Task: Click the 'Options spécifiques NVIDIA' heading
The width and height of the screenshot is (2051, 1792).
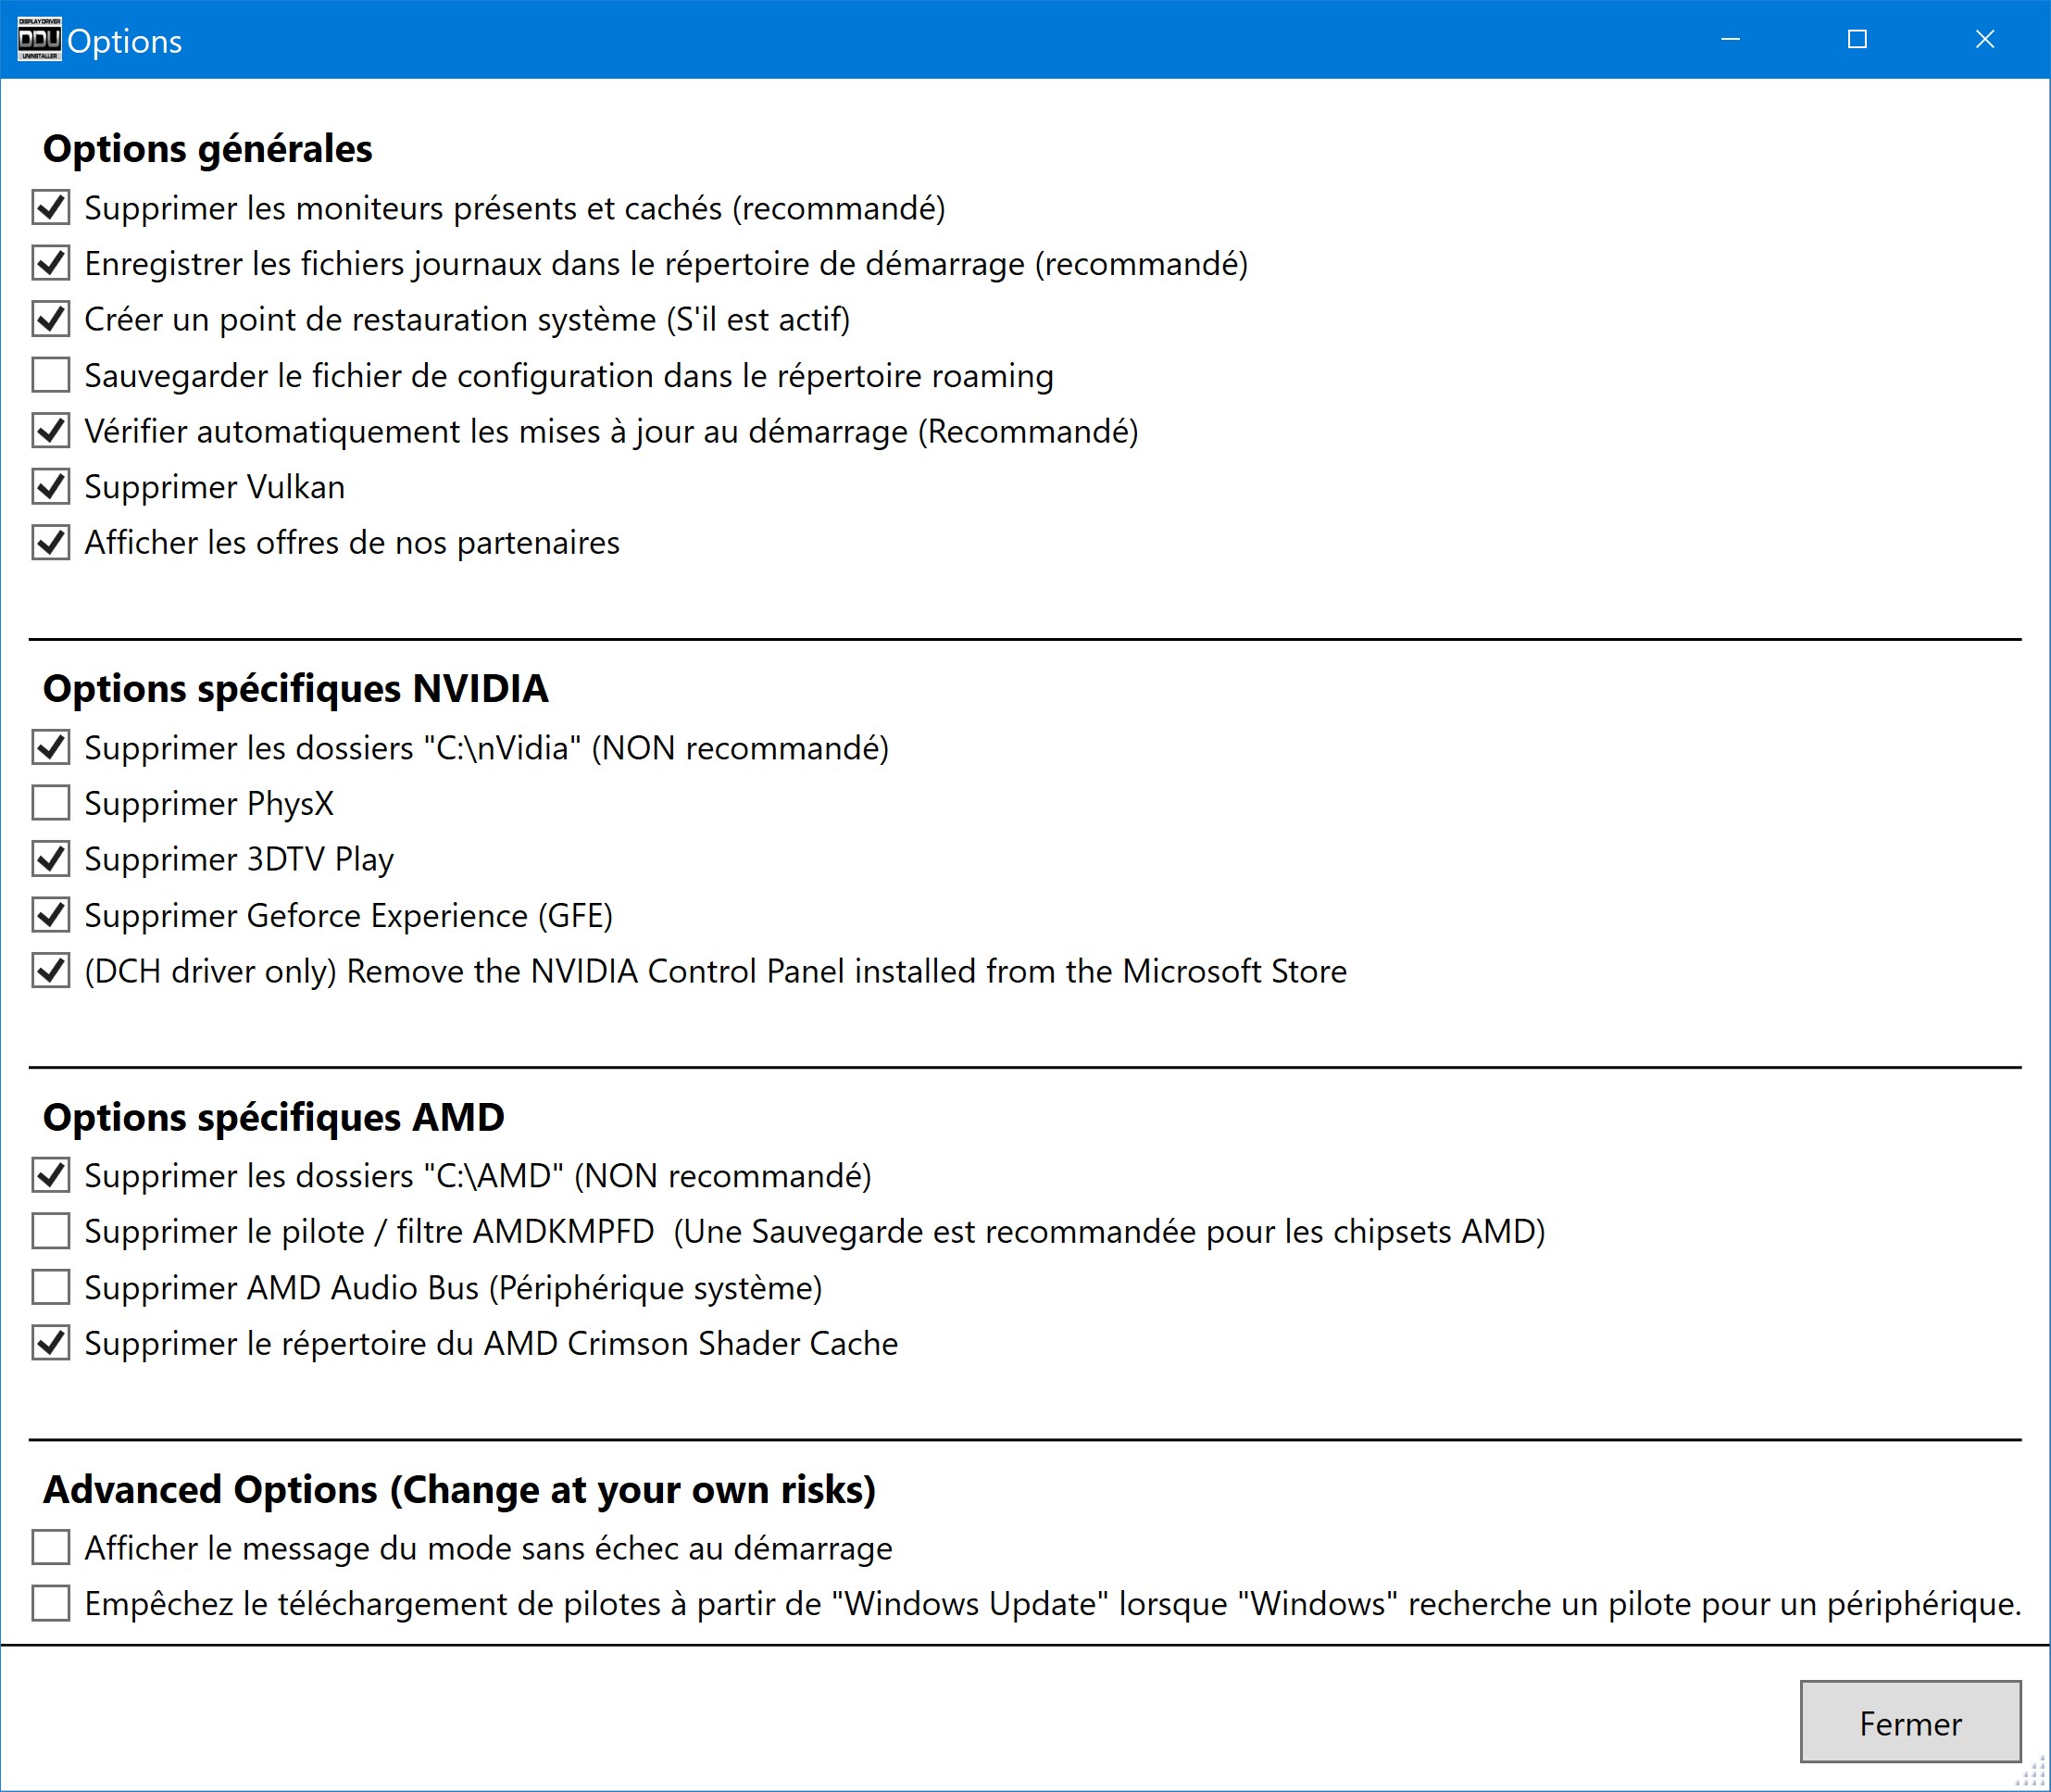Action: (296, 689)
